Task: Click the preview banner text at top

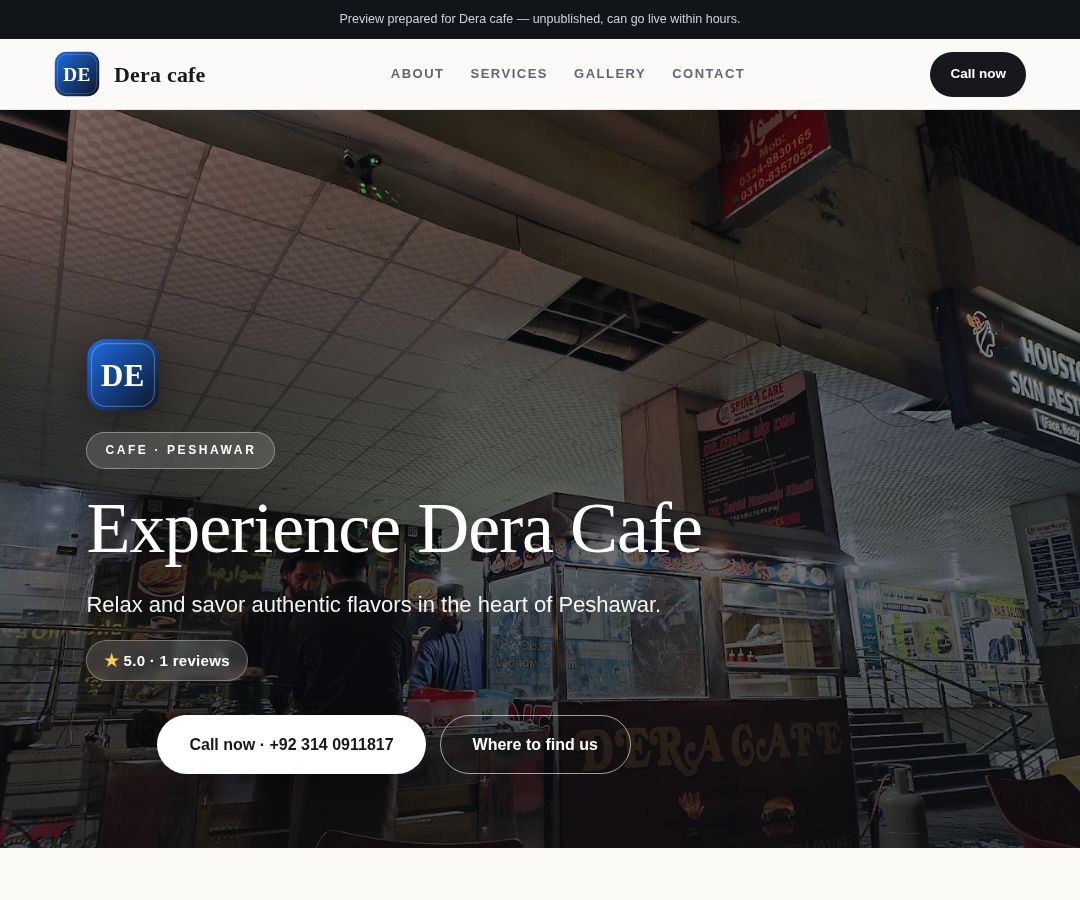Action: [540, 19]
